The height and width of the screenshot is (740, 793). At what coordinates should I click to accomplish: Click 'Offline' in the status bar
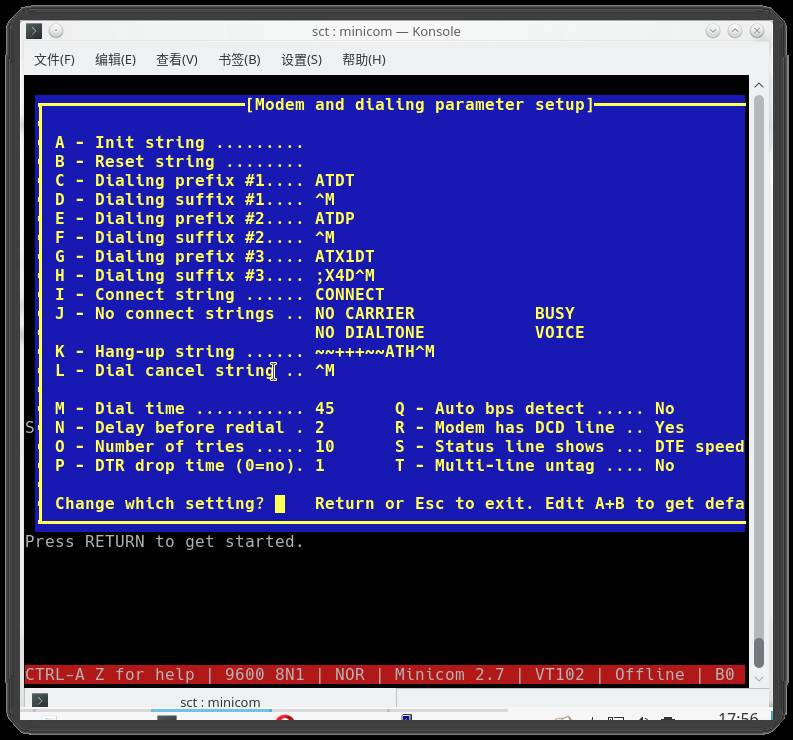(x=649, y=675)
